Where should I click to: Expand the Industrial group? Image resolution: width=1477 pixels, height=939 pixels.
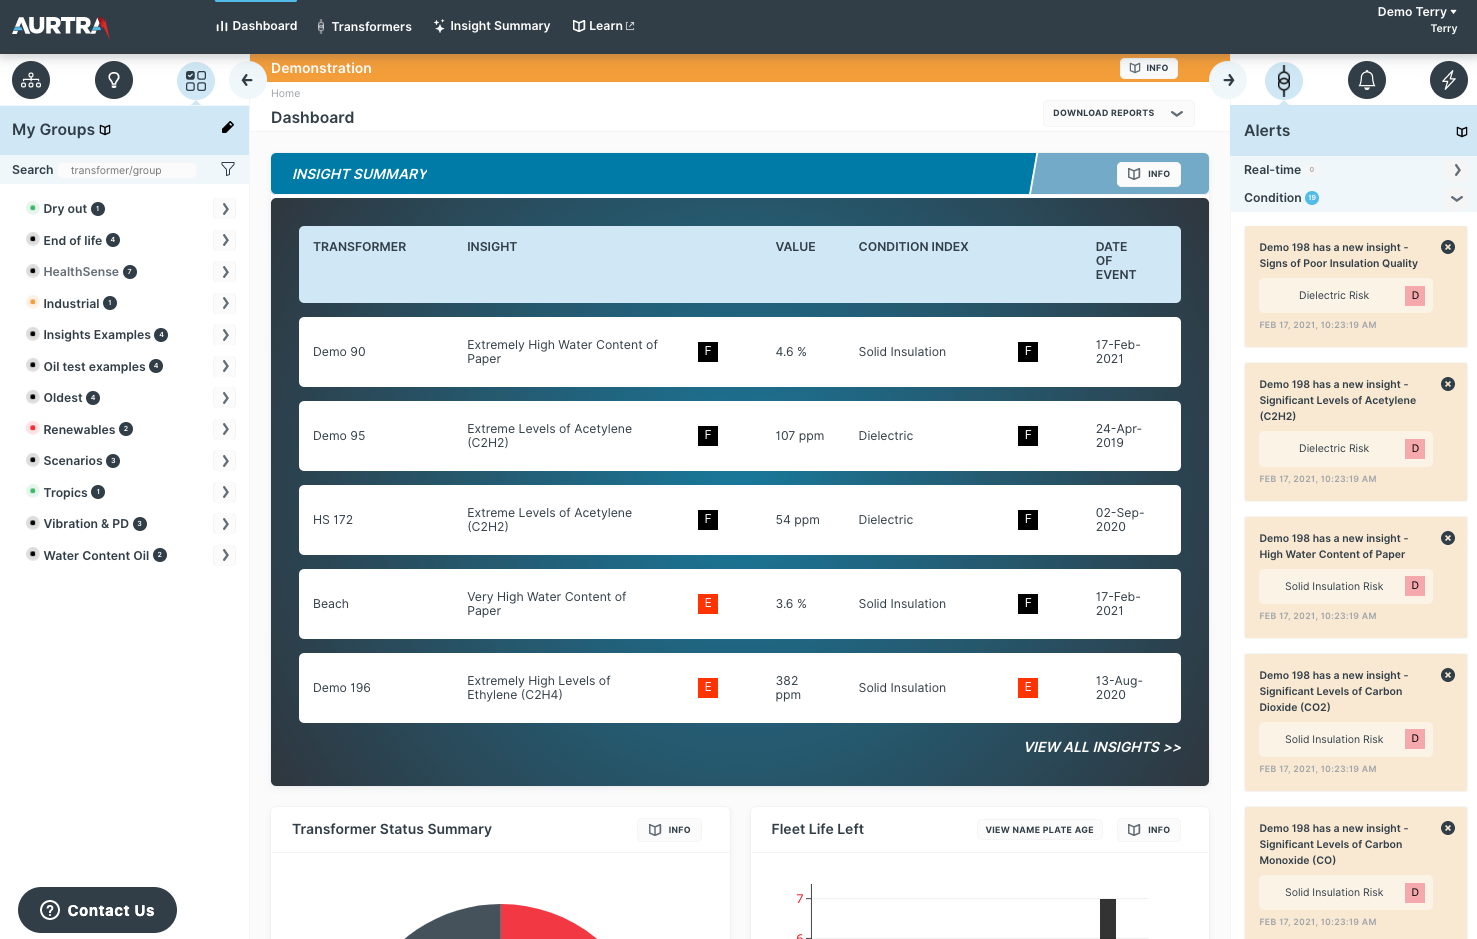point(225,303)
